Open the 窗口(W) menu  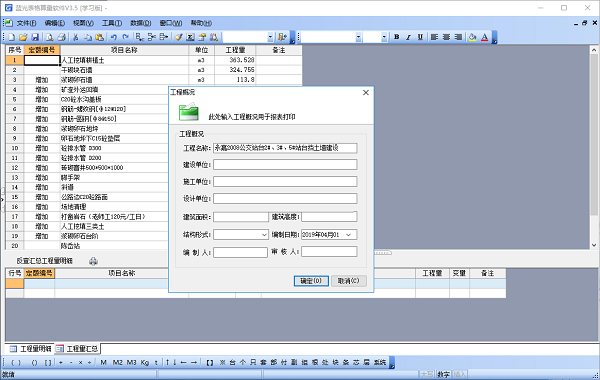pos(170,23)
